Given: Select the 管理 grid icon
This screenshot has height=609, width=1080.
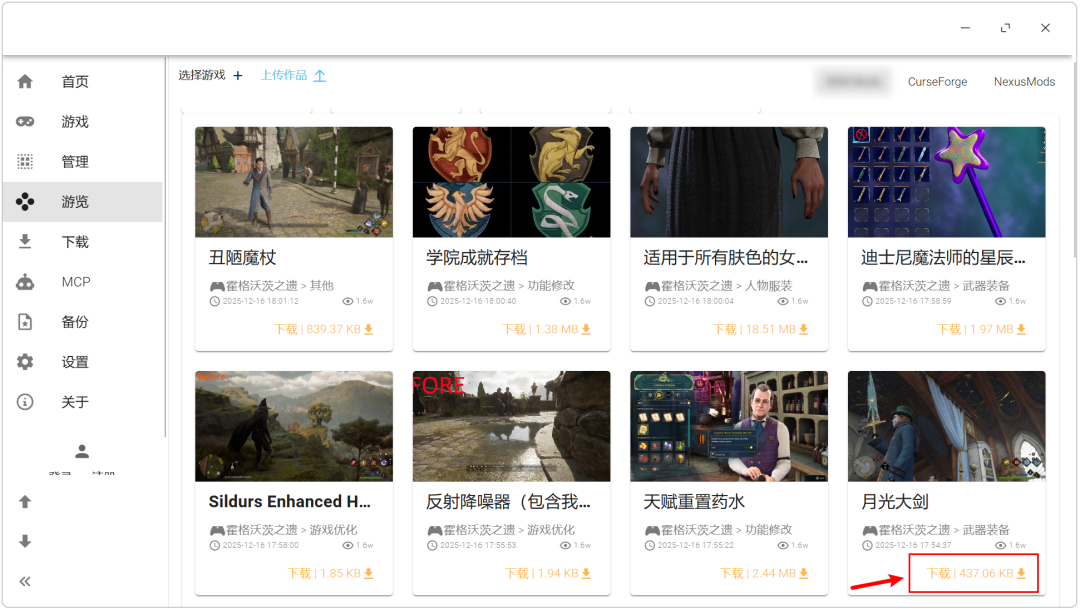Looking at the screenshot, I should (25, 161).
